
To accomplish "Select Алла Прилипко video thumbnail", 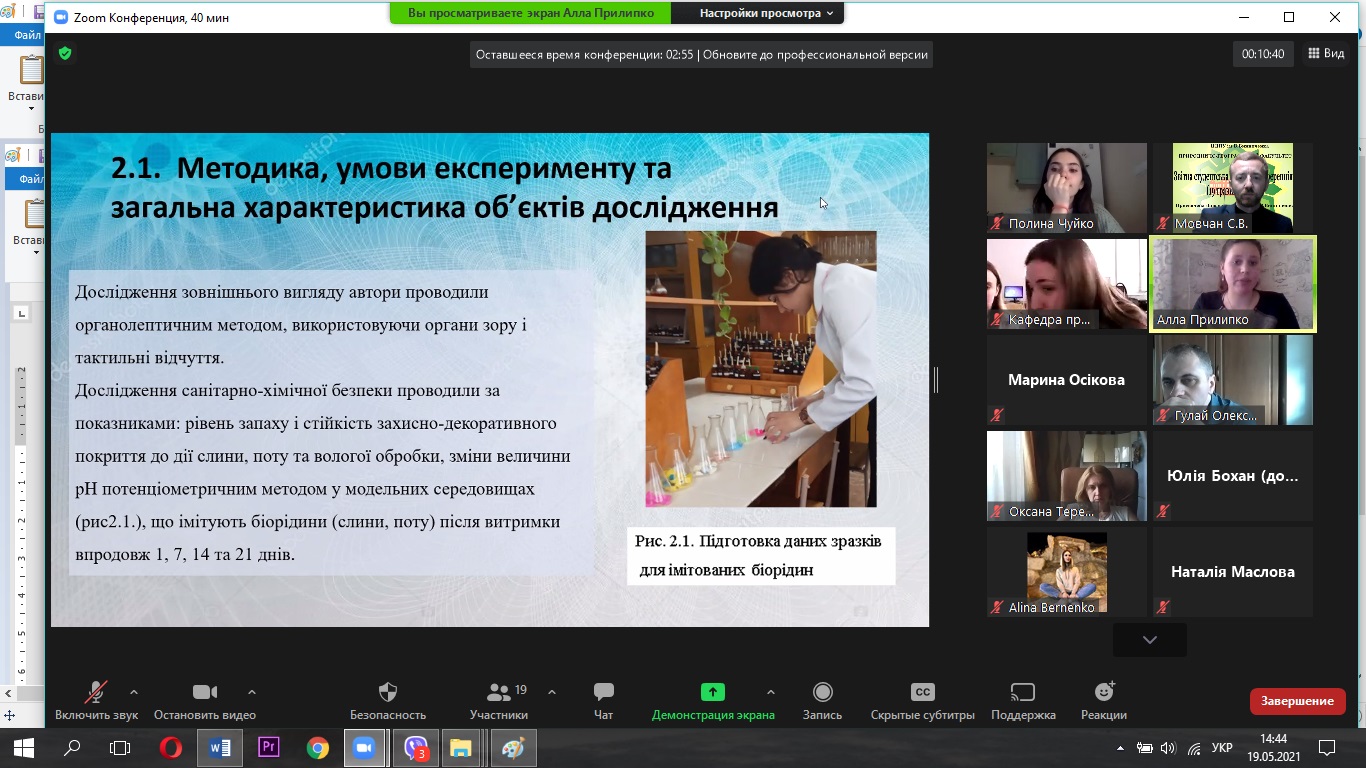I will pos(1233,284).
